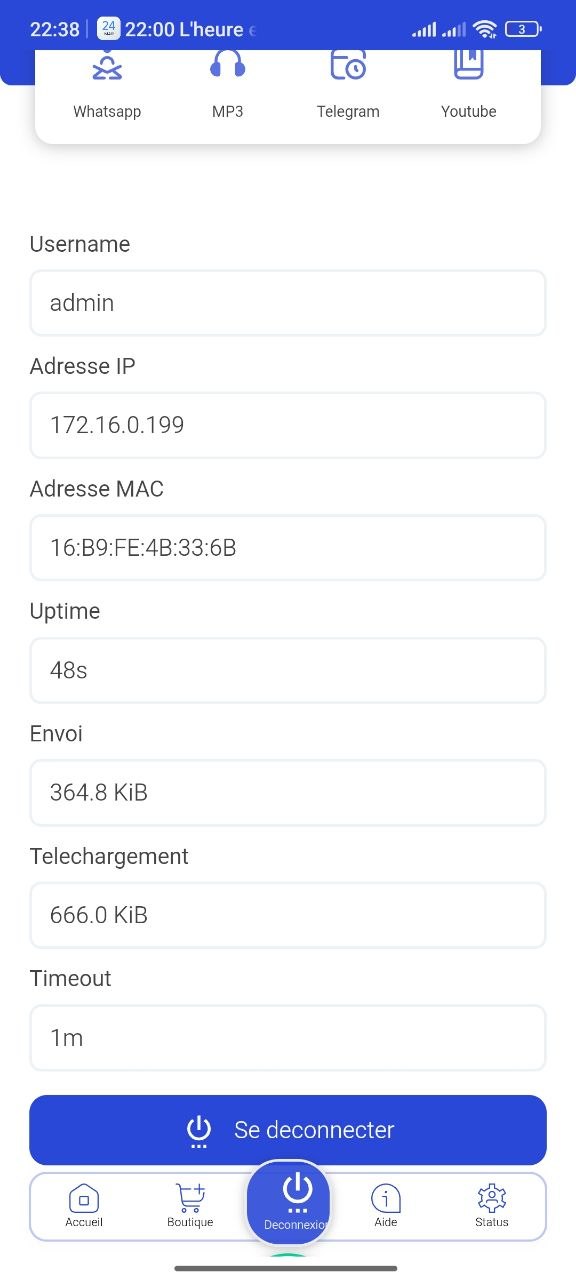Go to Accueil home icon
576x1280 pixels.
coord(84,1197)
